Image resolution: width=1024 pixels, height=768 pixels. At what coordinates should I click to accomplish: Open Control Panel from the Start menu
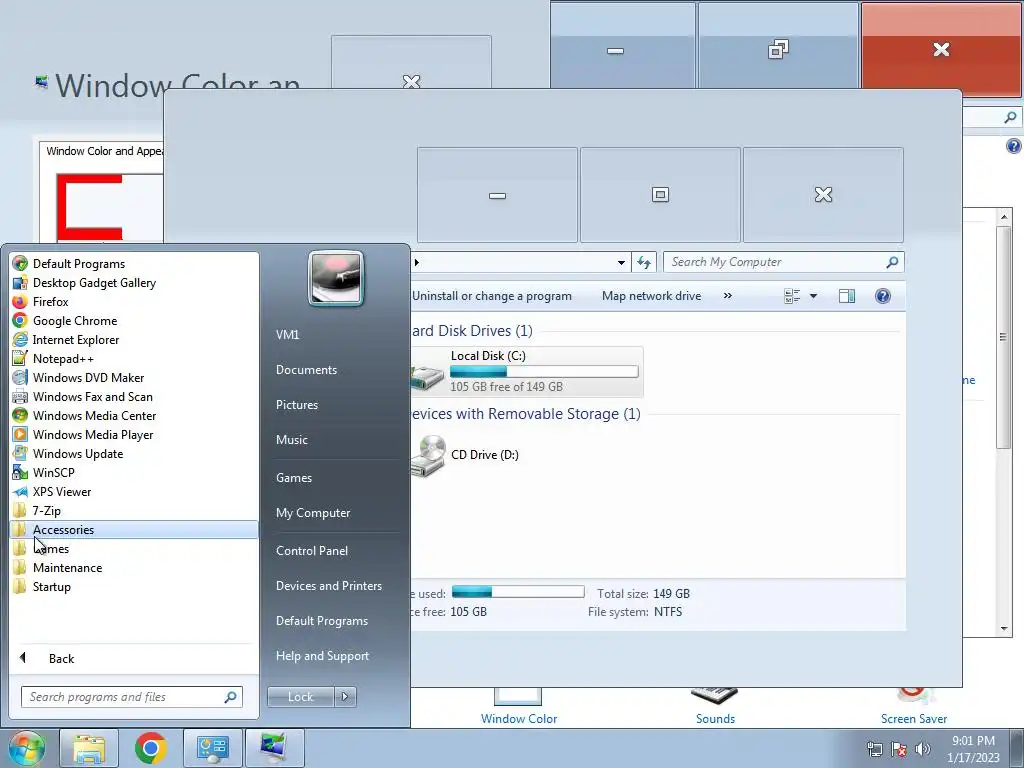(312, 551)
